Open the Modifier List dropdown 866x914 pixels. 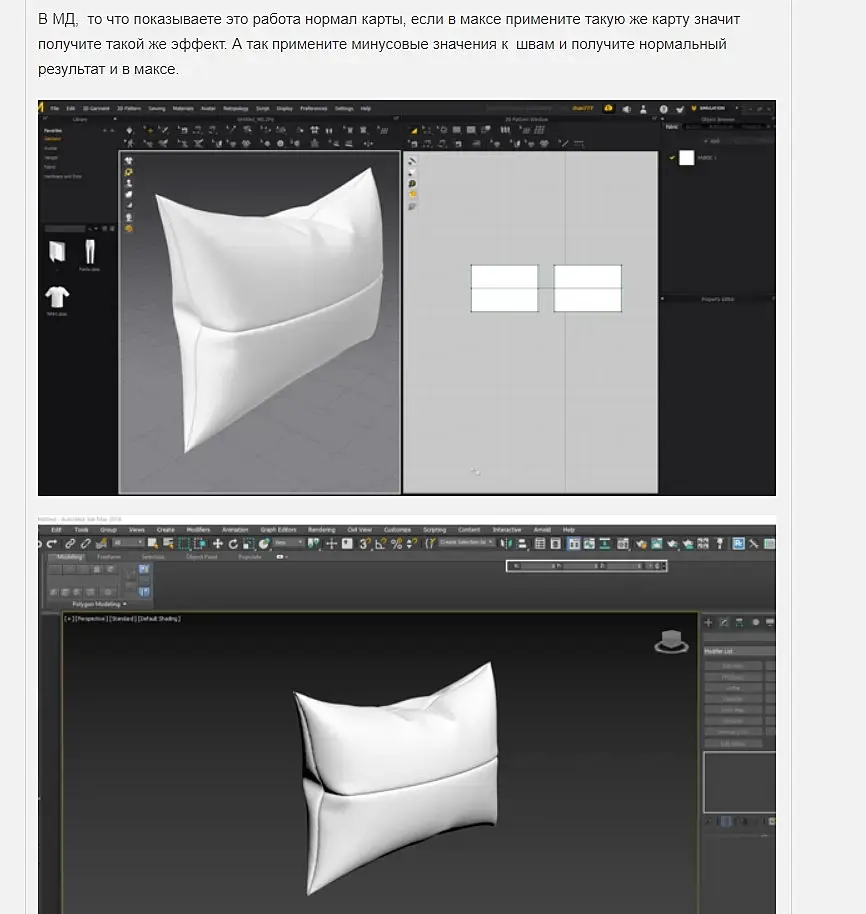(x=740, y=651)
